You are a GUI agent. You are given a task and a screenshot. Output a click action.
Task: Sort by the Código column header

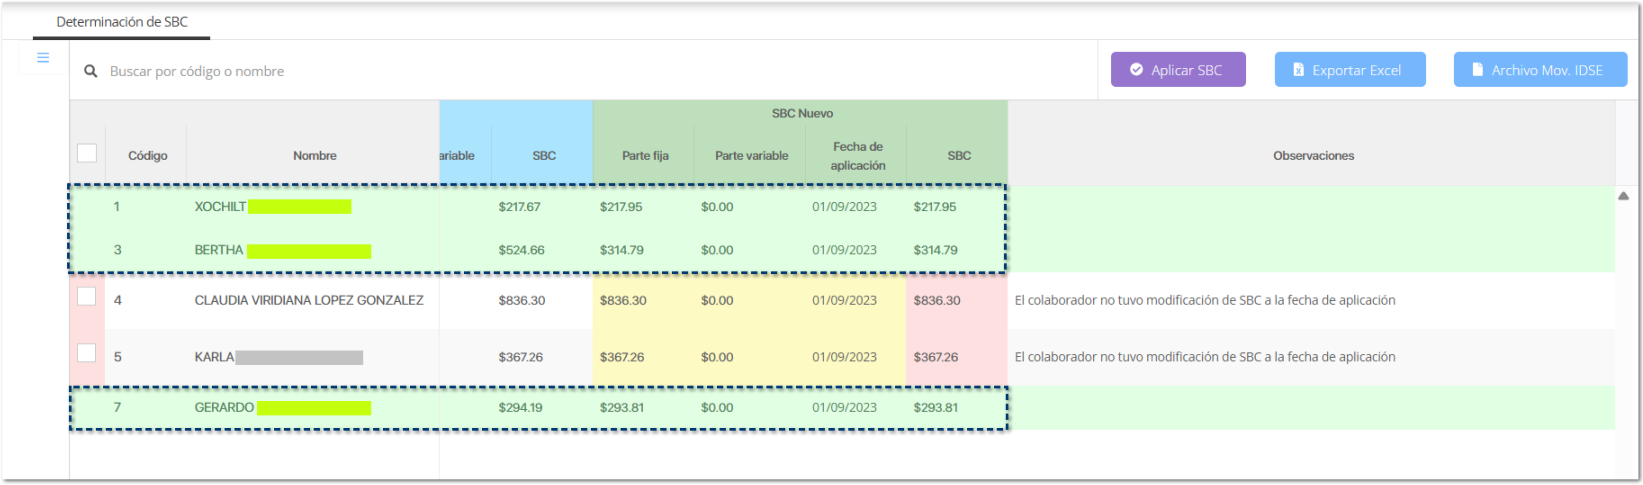(147, 156)
